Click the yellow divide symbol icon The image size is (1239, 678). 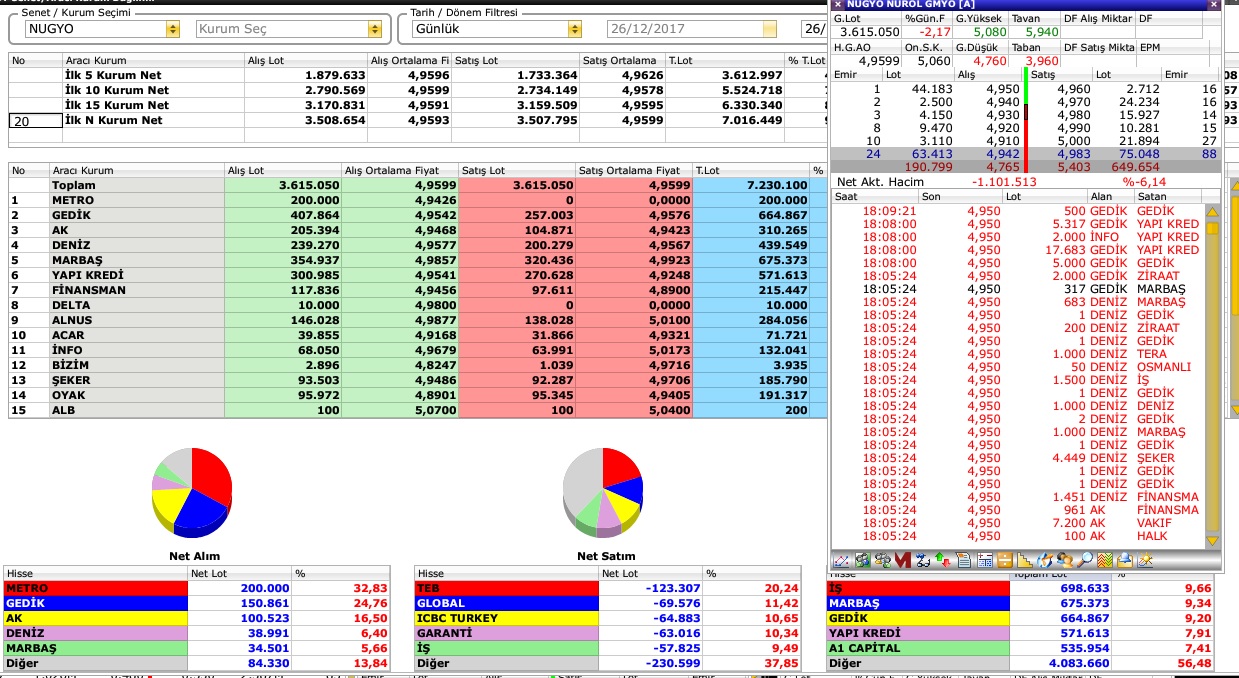click(x=1004, y=560)
